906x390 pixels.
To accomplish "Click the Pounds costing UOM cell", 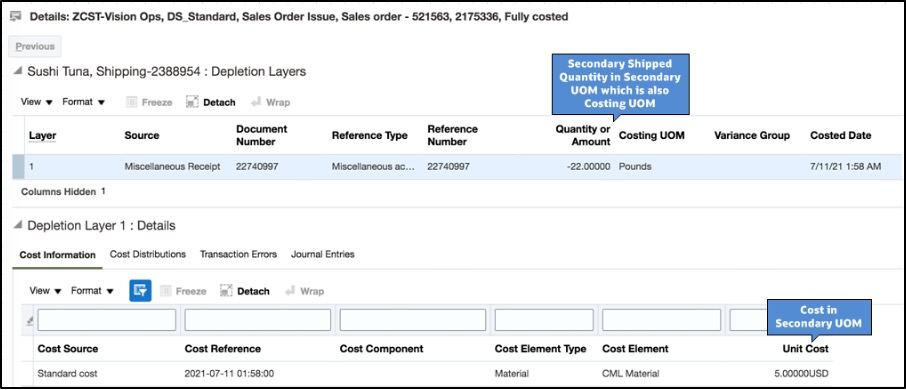I will point(635,166).
